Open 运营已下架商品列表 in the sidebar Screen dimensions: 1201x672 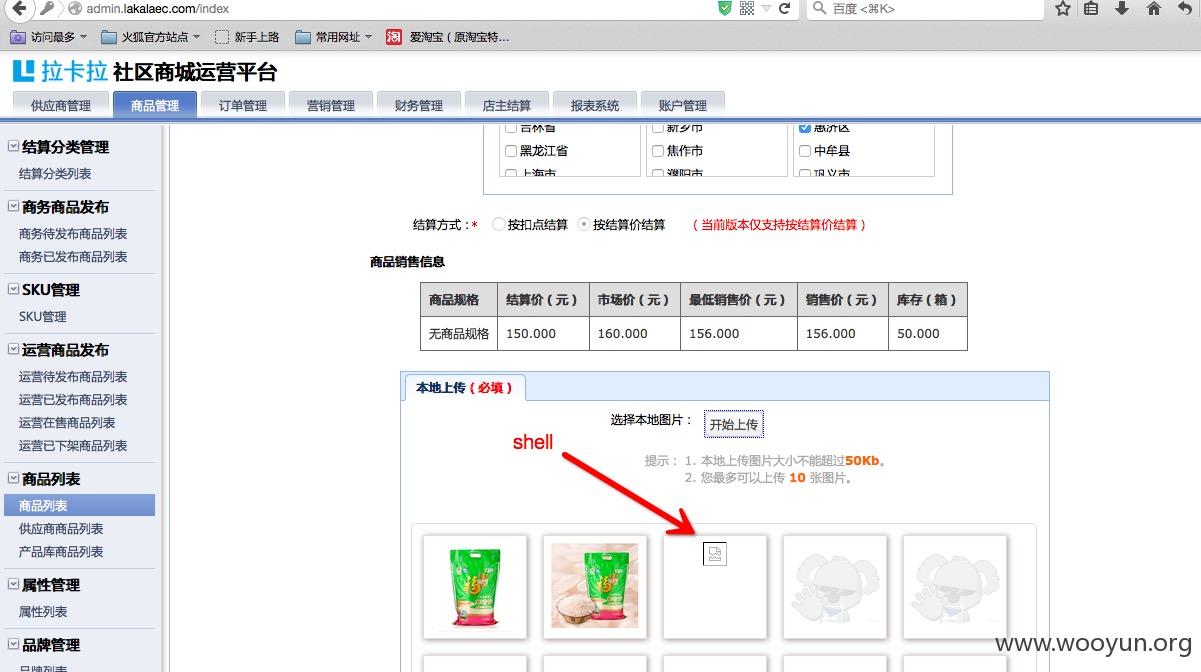[x=73, y=446]
